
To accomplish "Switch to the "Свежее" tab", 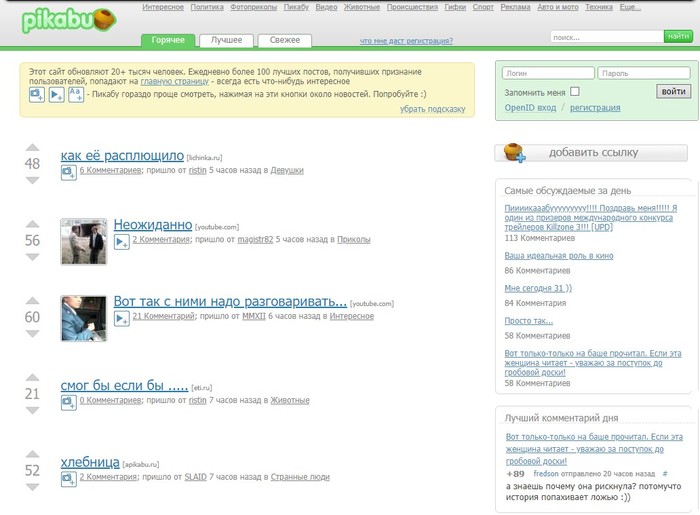I will click(x=284, y=41).
